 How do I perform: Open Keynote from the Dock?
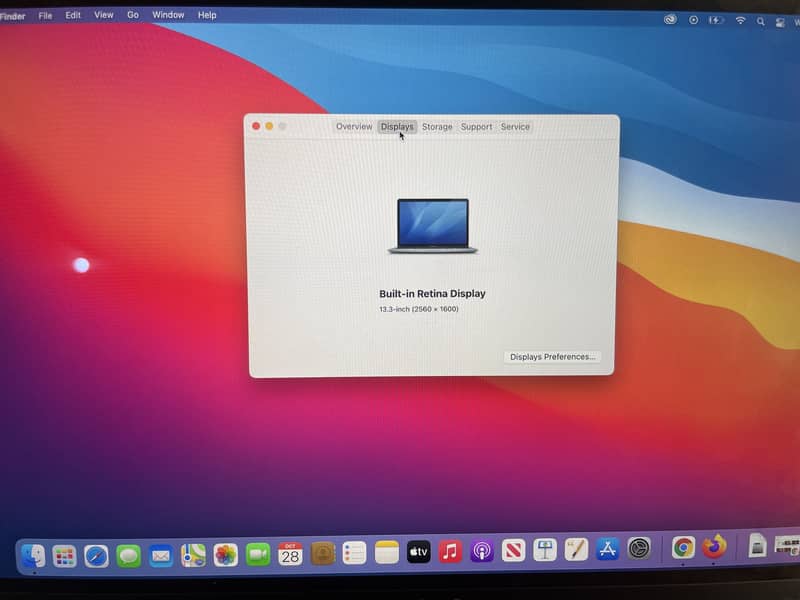click(x=545, y=550)
